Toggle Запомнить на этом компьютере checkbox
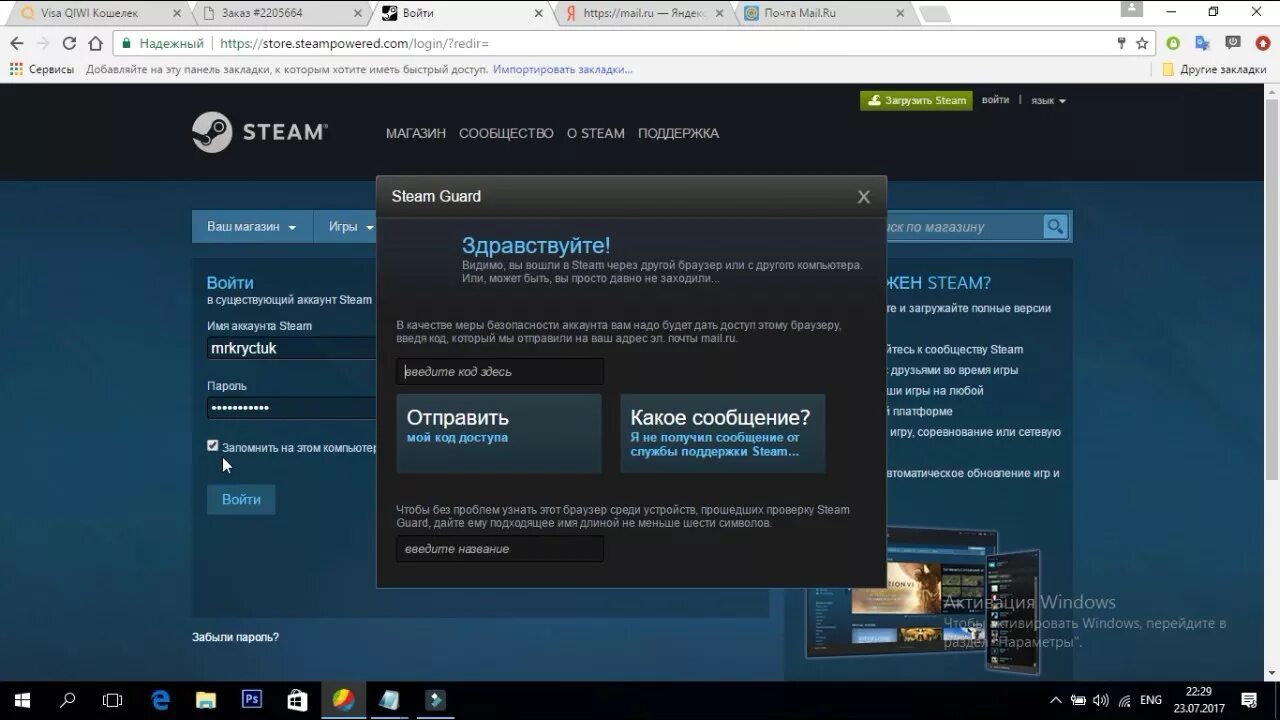Viewport: 1280px width, 720px height. coord(212,446)
